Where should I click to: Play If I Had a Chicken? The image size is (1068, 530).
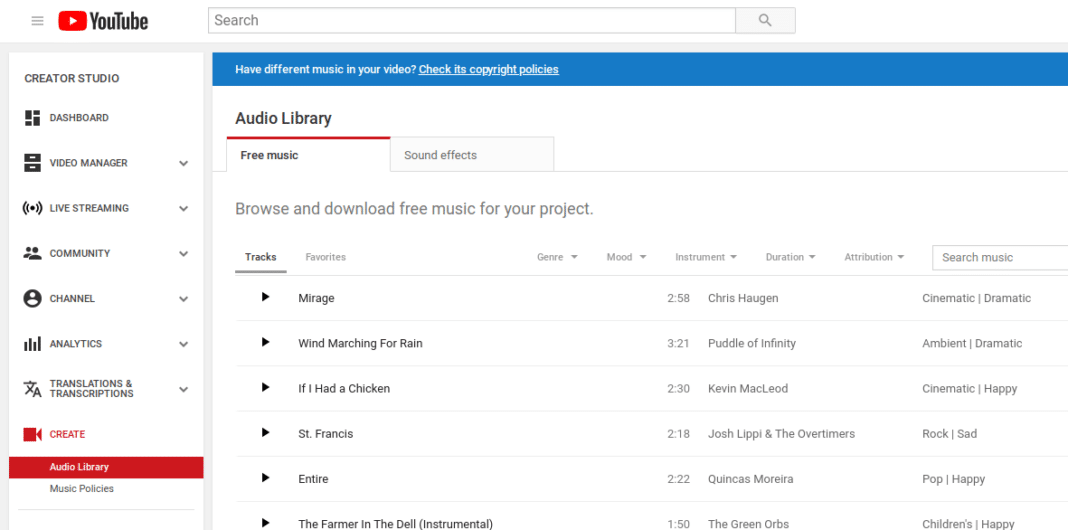[266, 387]
